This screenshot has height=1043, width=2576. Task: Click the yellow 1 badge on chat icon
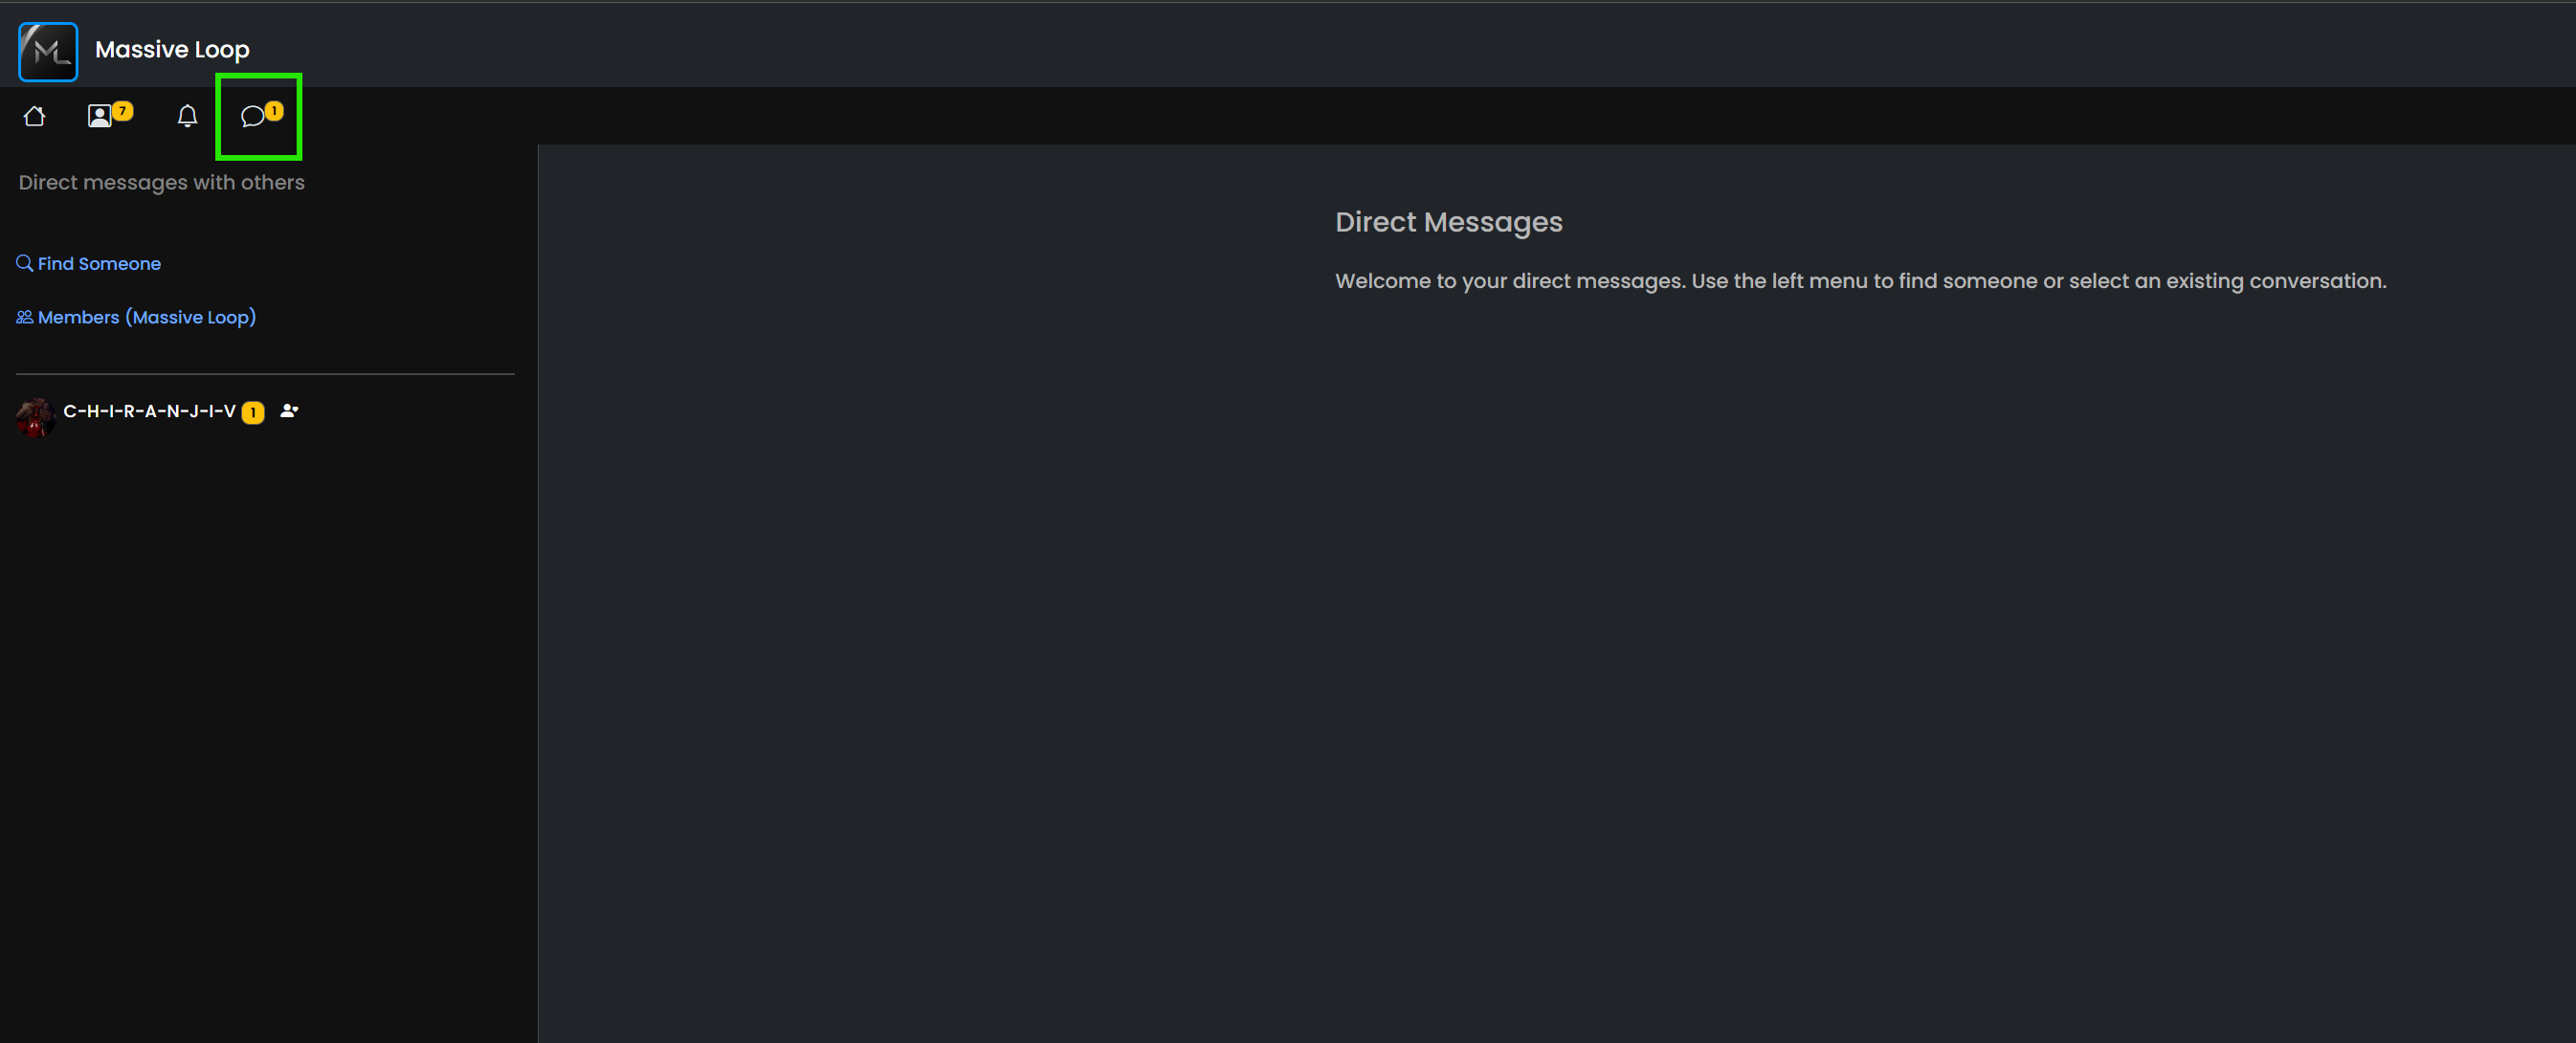point(274,111)
